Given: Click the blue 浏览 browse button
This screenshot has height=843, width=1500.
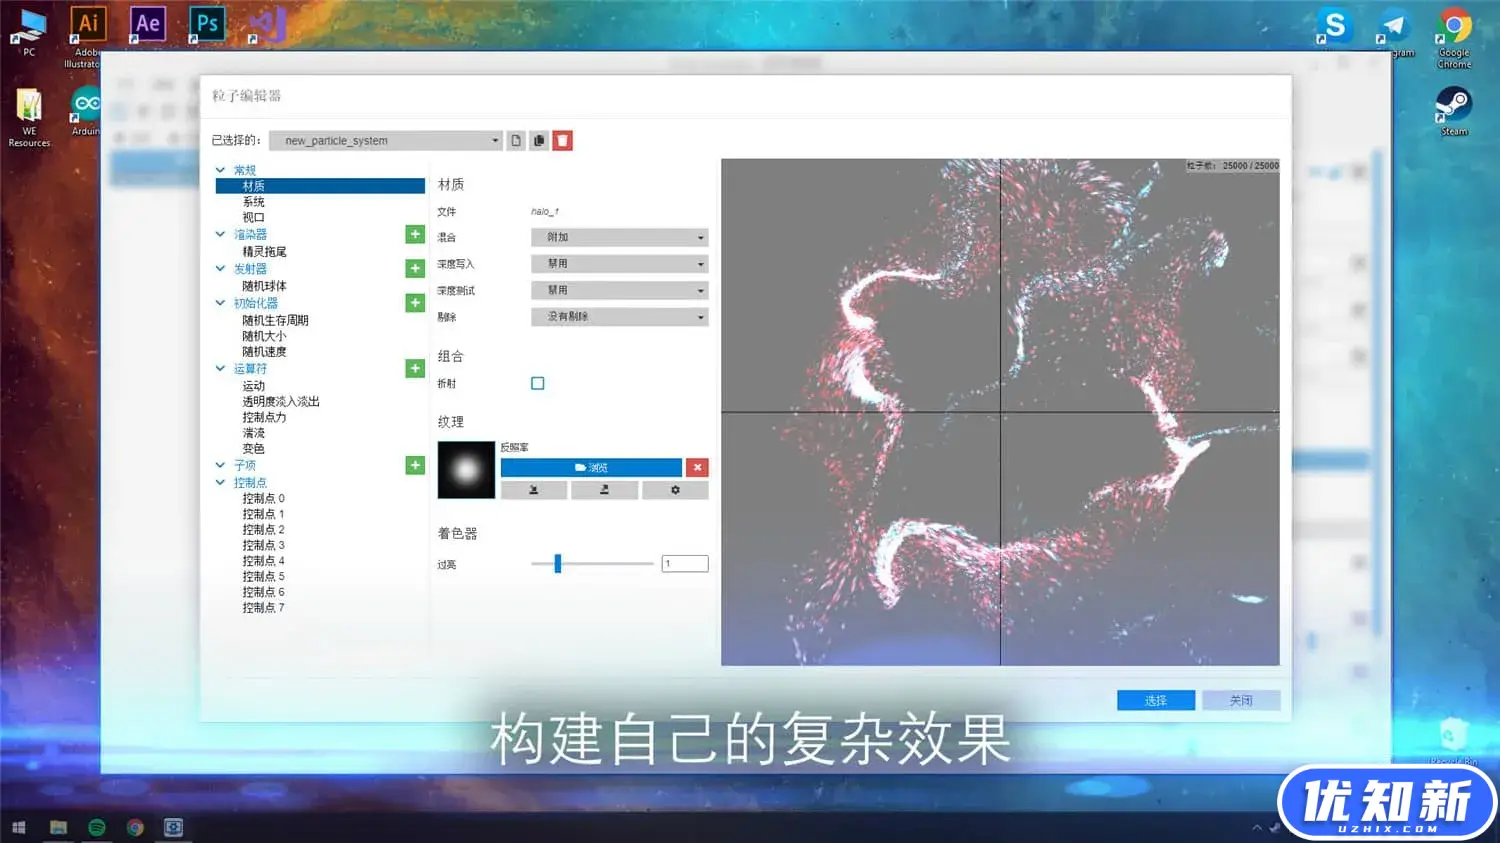Looking at the screenshot, I should pyautogui.click(x=591, y=467).
